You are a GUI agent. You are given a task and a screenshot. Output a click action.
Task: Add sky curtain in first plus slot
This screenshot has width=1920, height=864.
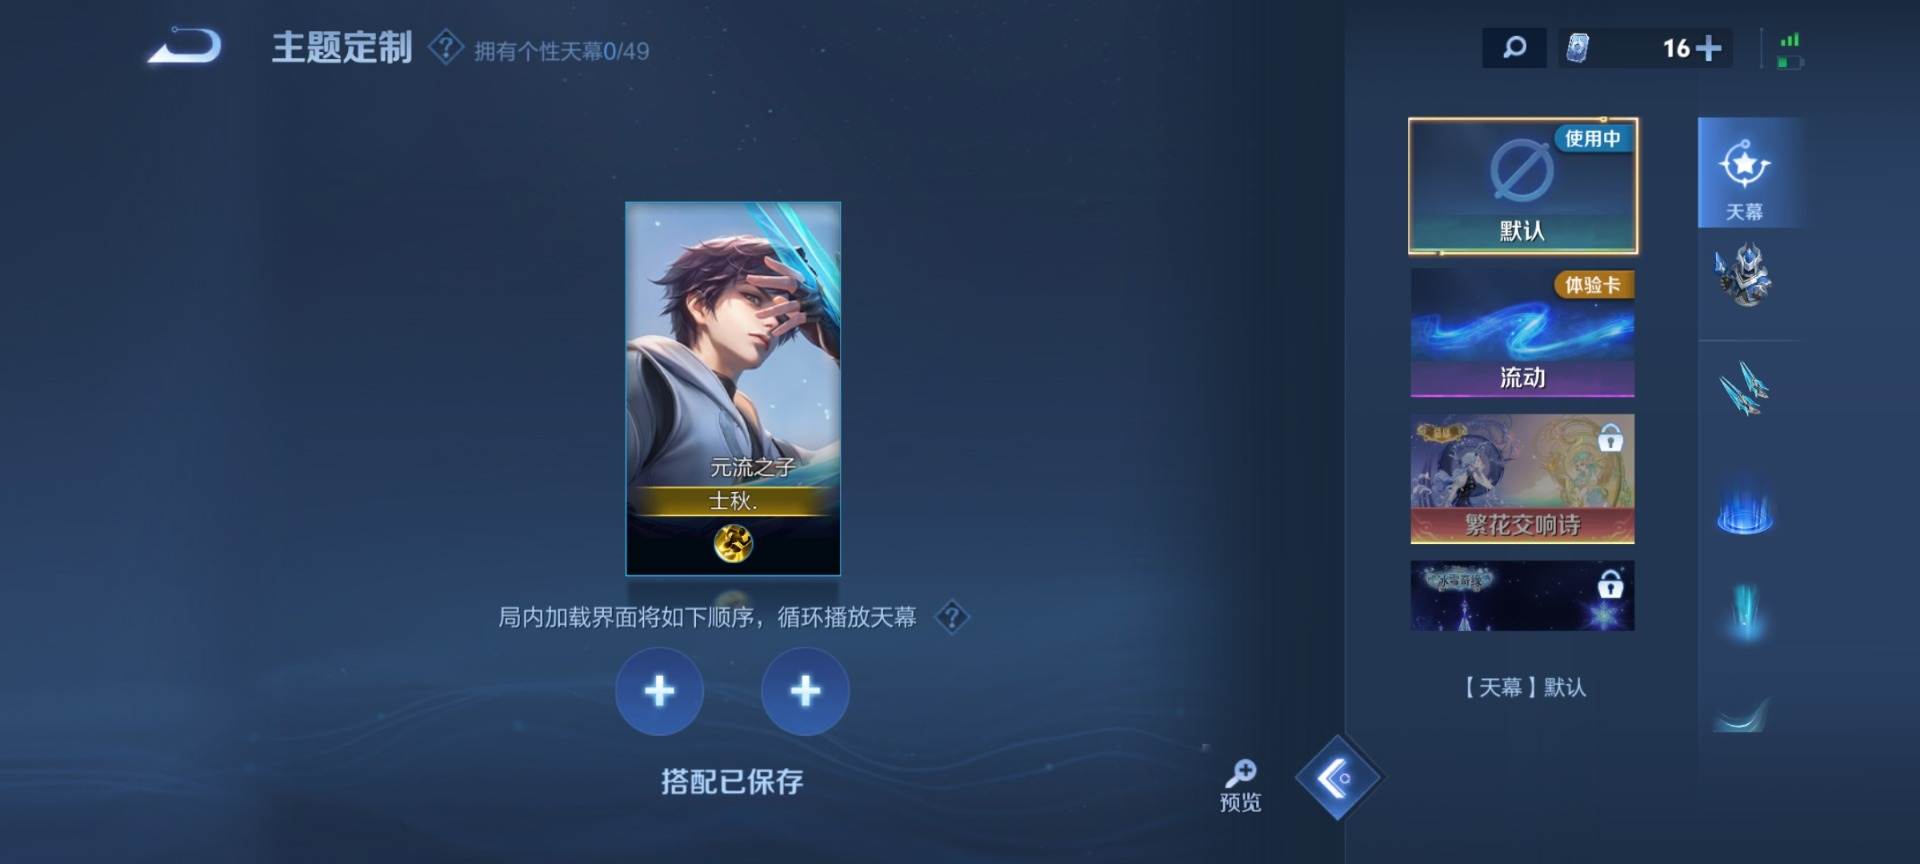click(x=659, y=691)
